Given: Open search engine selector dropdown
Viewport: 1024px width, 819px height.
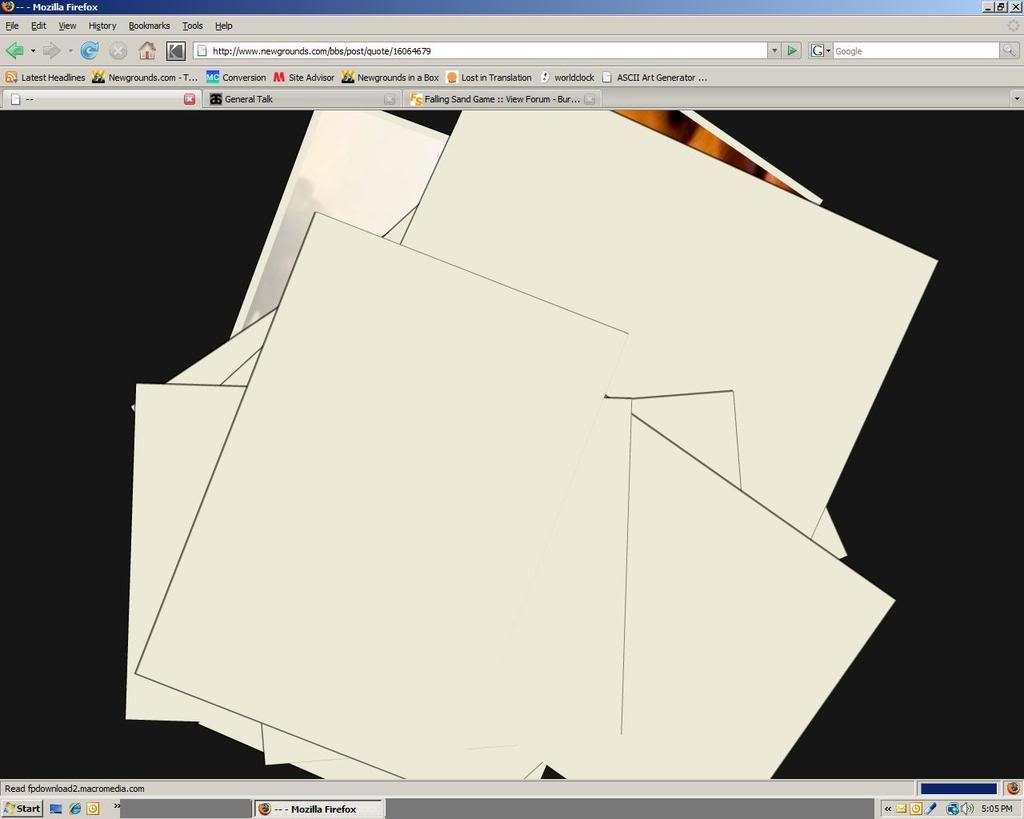Looking at the screenshot, I should (821, 50).
